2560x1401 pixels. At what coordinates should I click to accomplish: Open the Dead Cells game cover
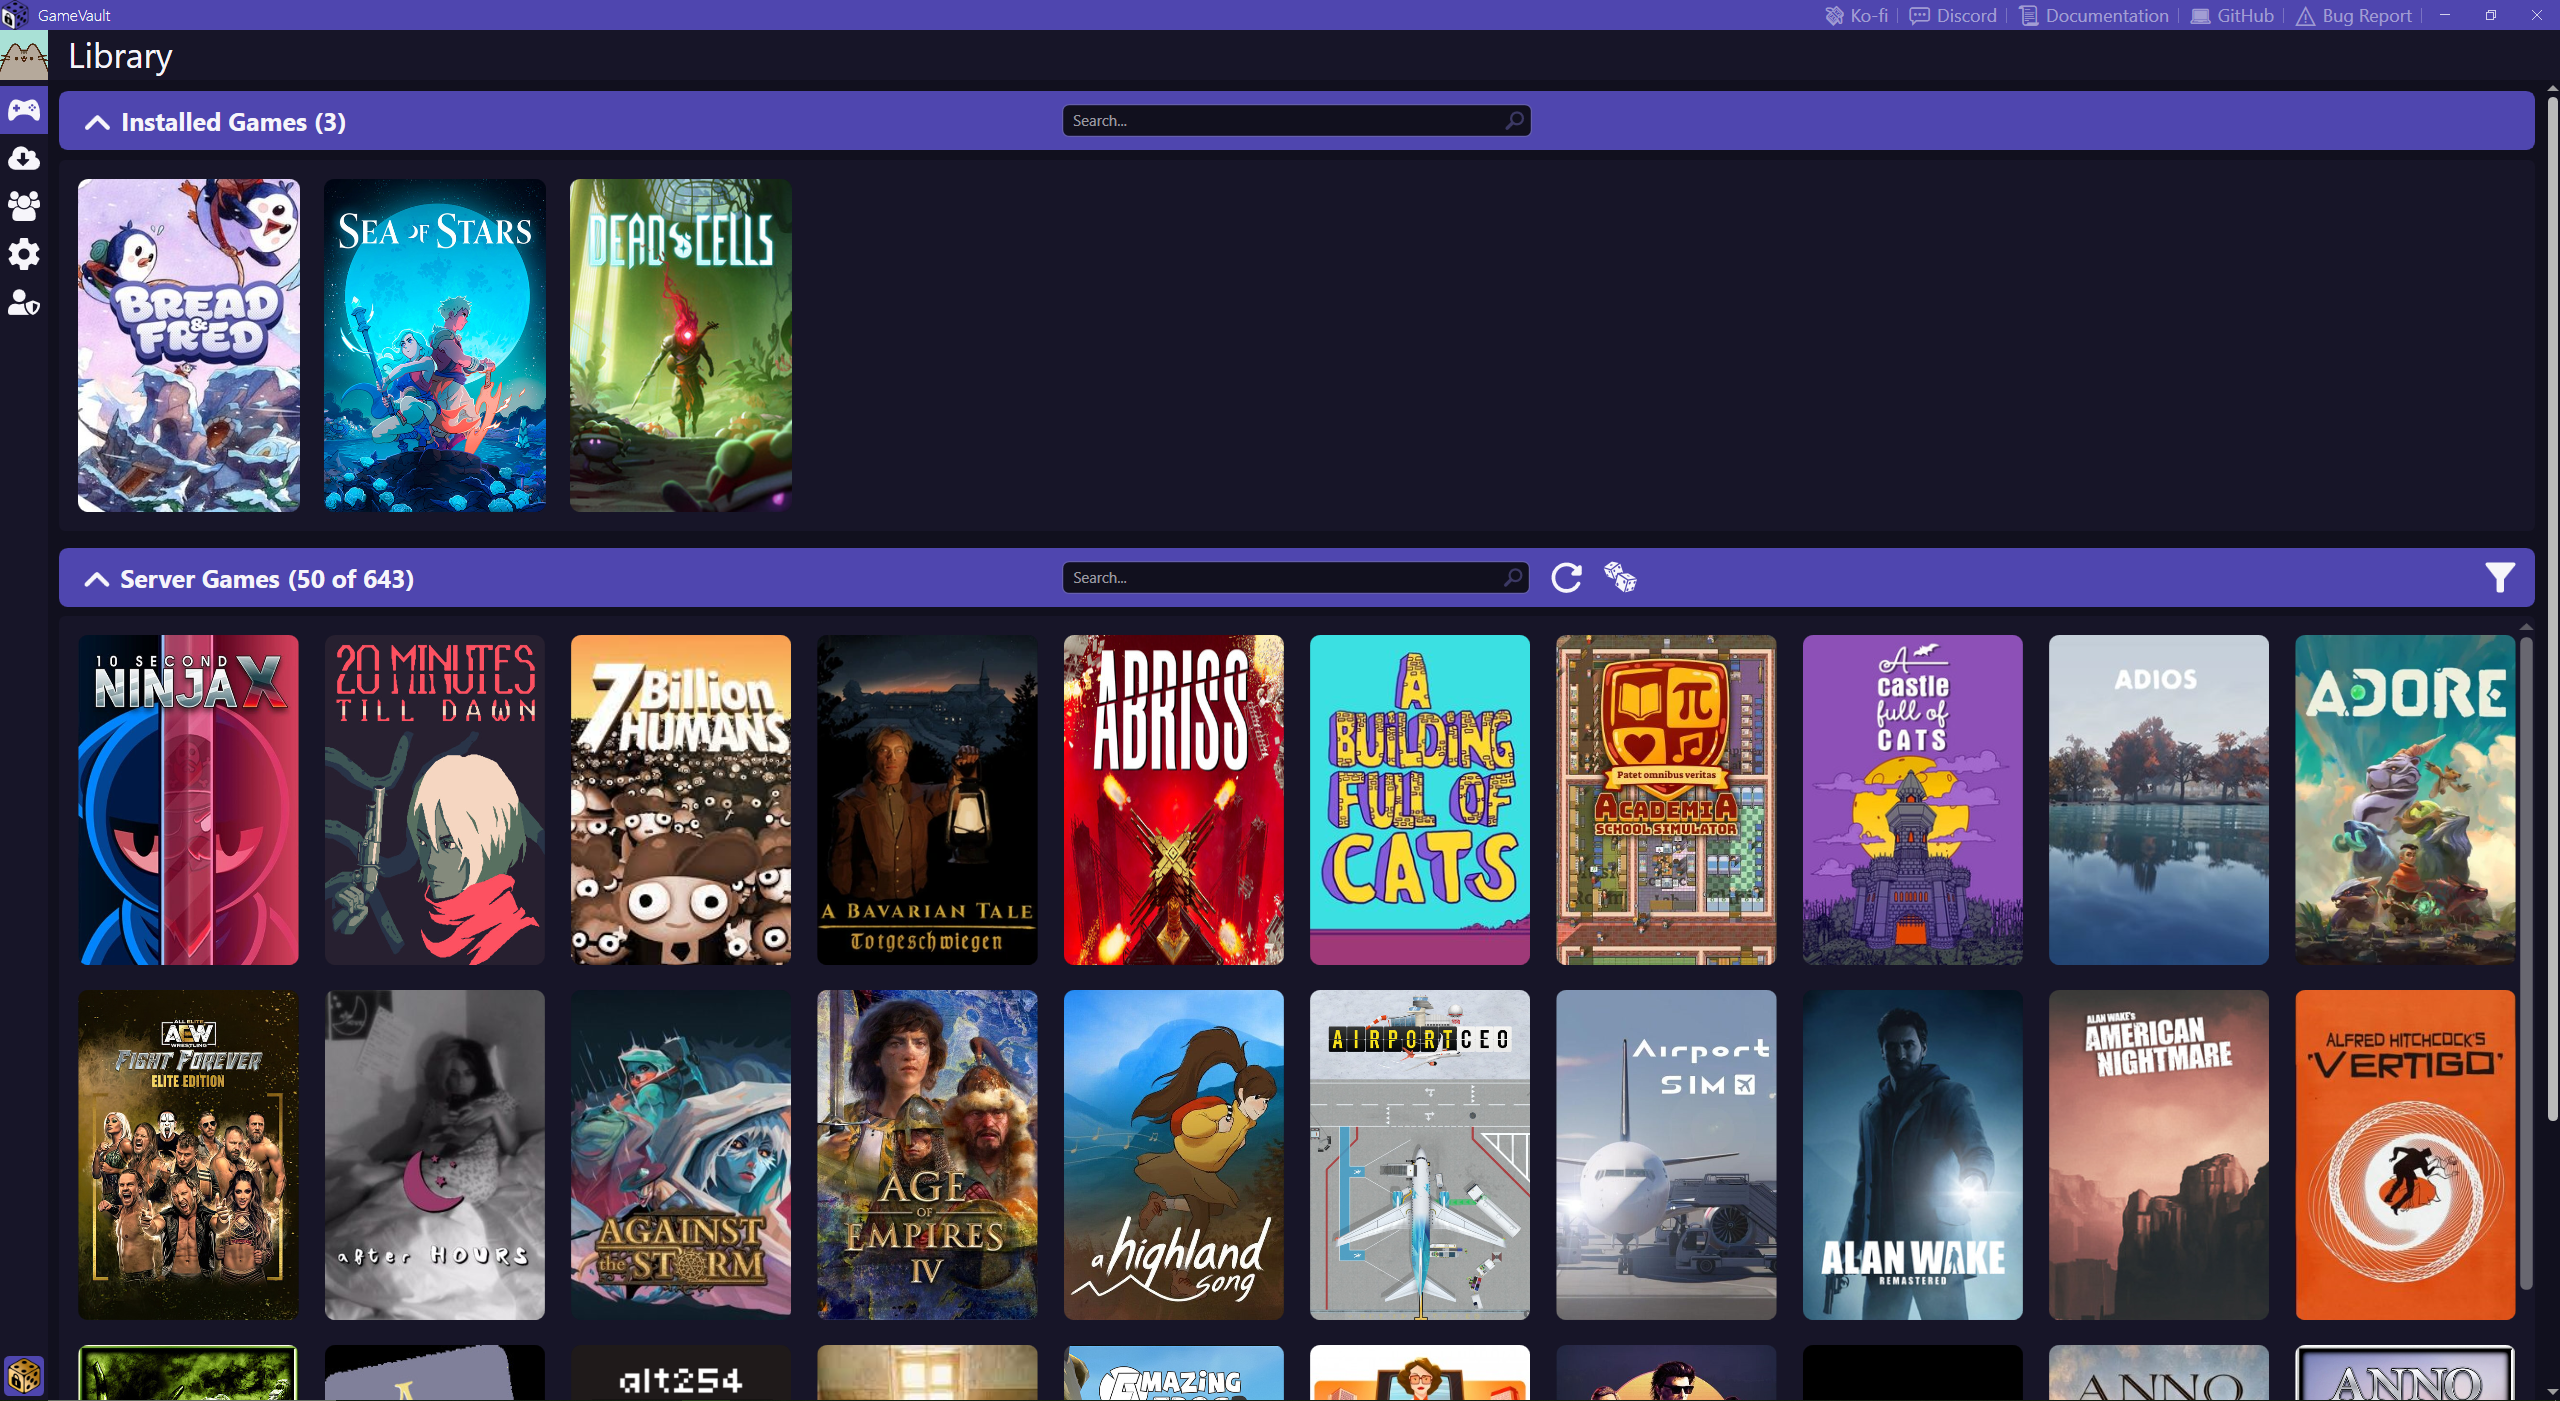pos(680,345)
